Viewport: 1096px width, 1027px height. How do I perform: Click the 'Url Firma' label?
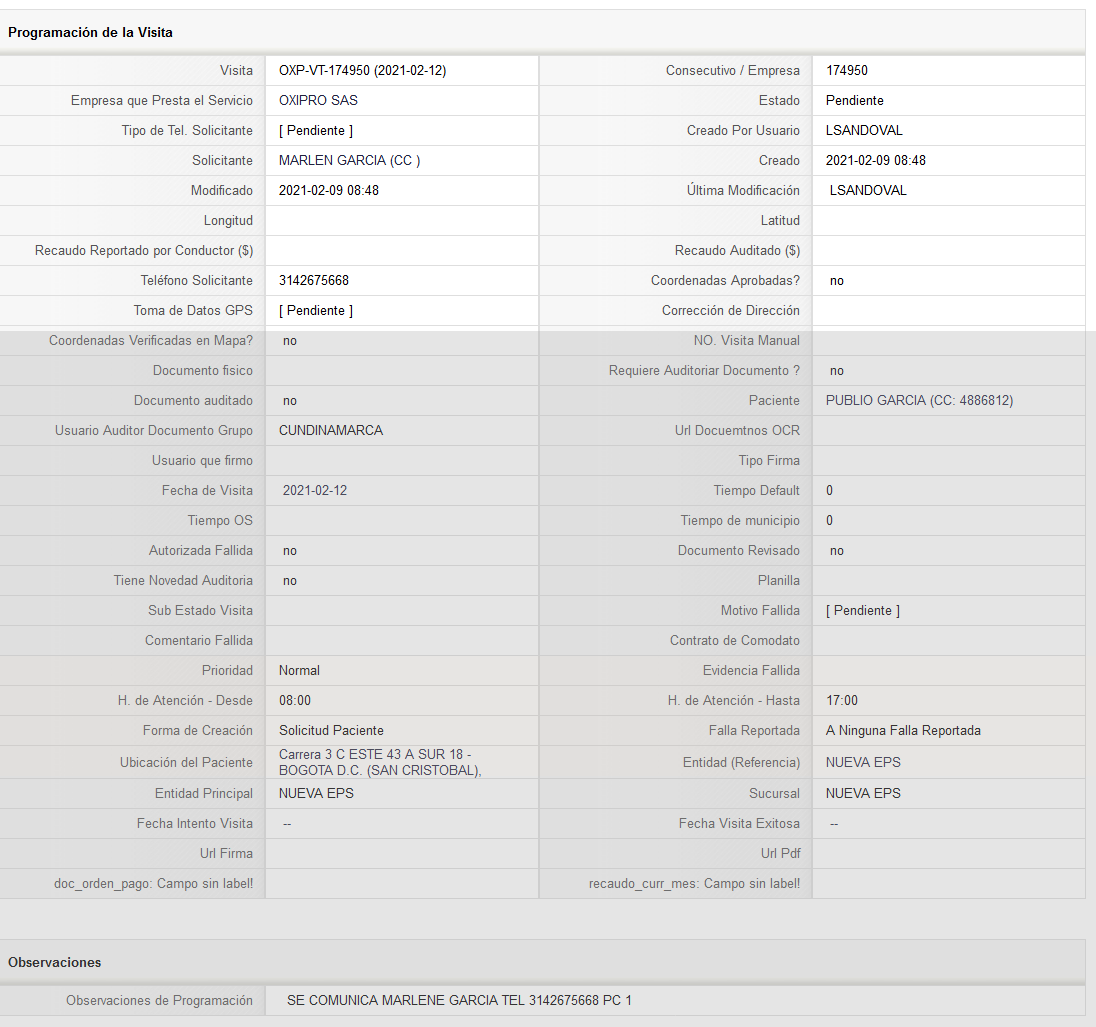click(226, 855)
